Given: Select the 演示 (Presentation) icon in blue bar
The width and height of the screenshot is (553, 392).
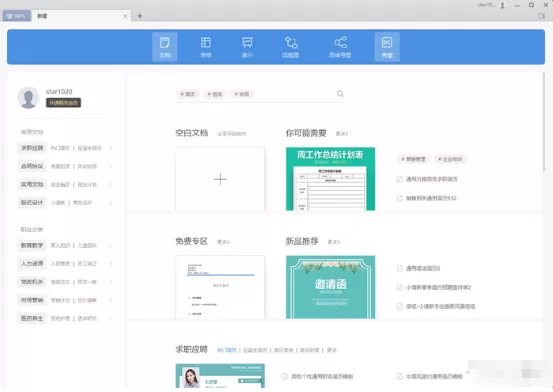Looking at the screenshot, I should click(x=247, y=47).
